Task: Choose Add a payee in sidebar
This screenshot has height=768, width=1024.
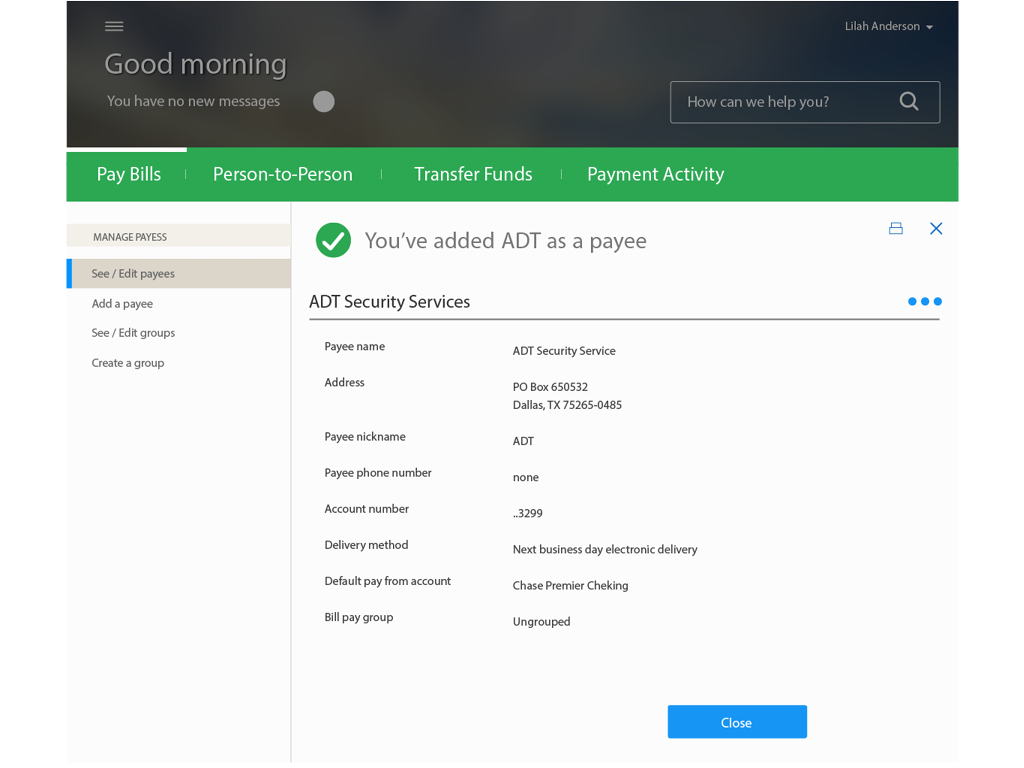Action: coord(122,304)
